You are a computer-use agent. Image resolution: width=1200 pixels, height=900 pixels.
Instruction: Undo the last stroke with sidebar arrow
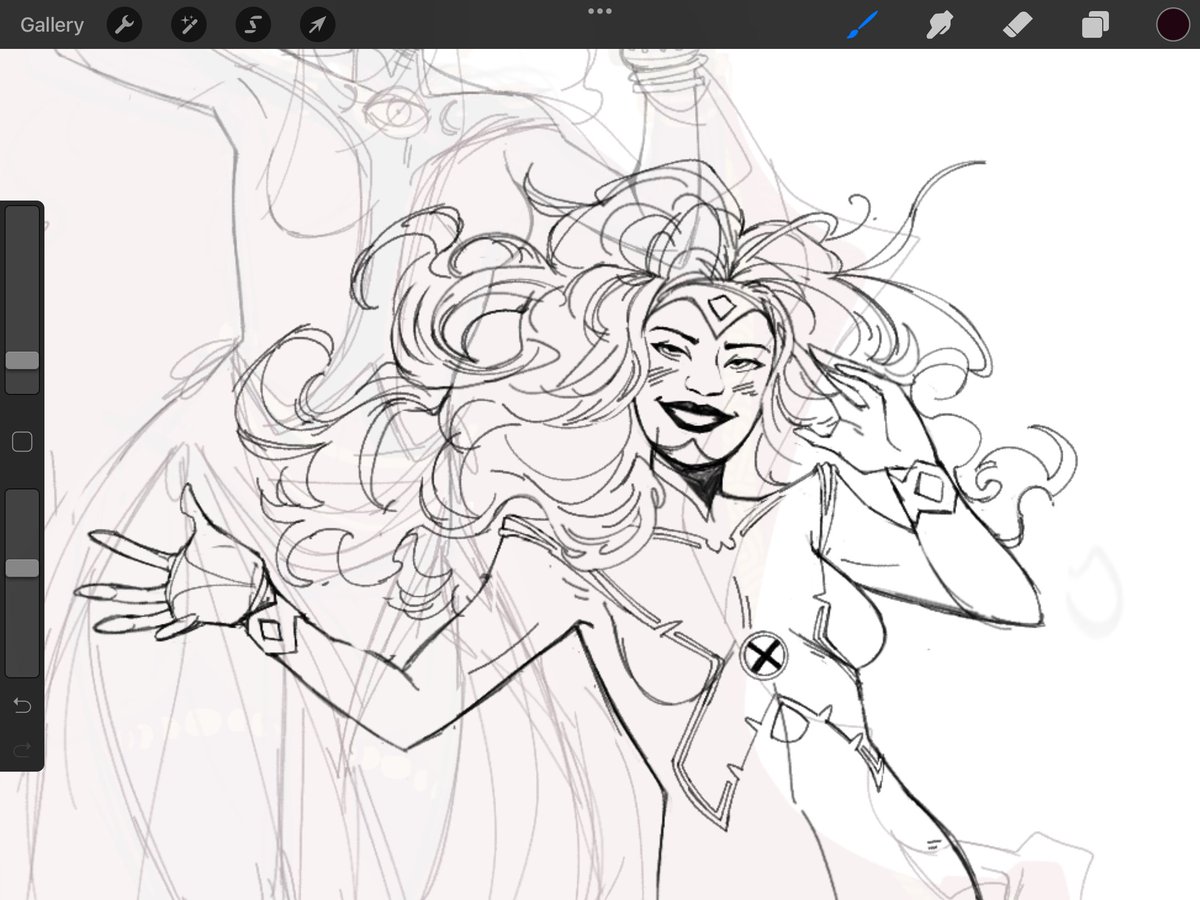[x=22, y=706]
